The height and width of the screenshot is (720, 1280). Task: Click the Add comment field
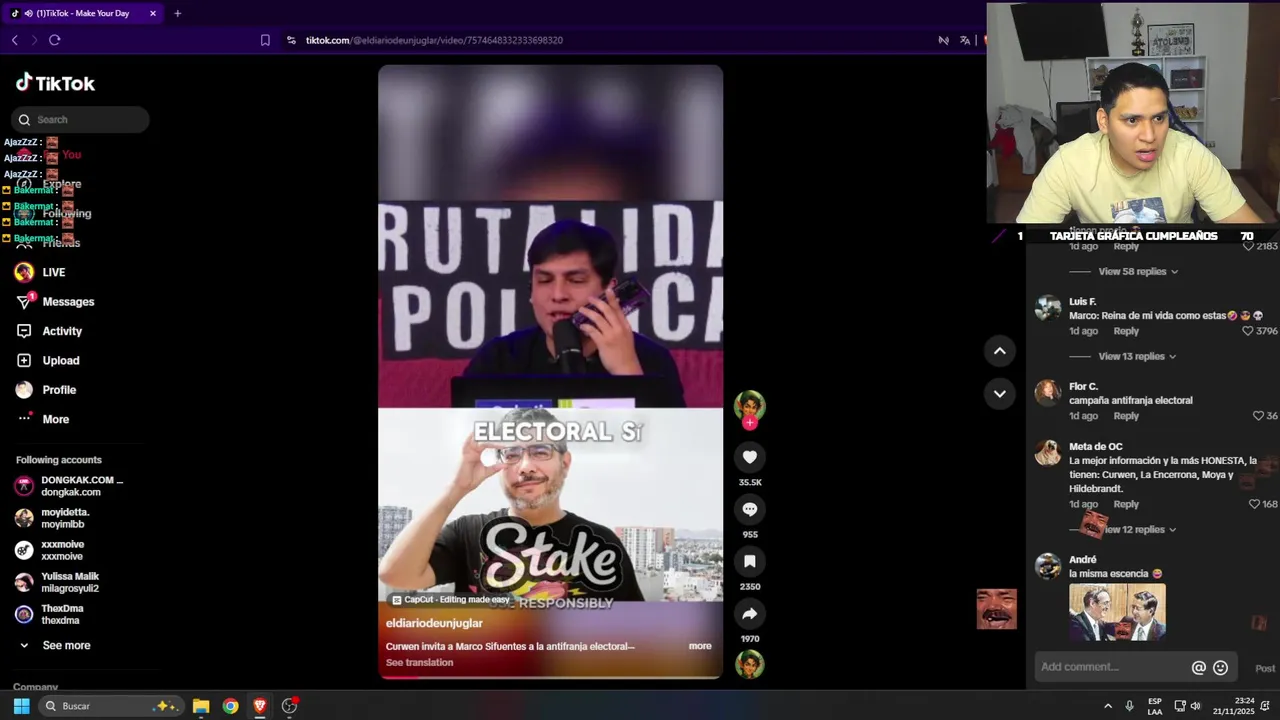pos(1112,667)
